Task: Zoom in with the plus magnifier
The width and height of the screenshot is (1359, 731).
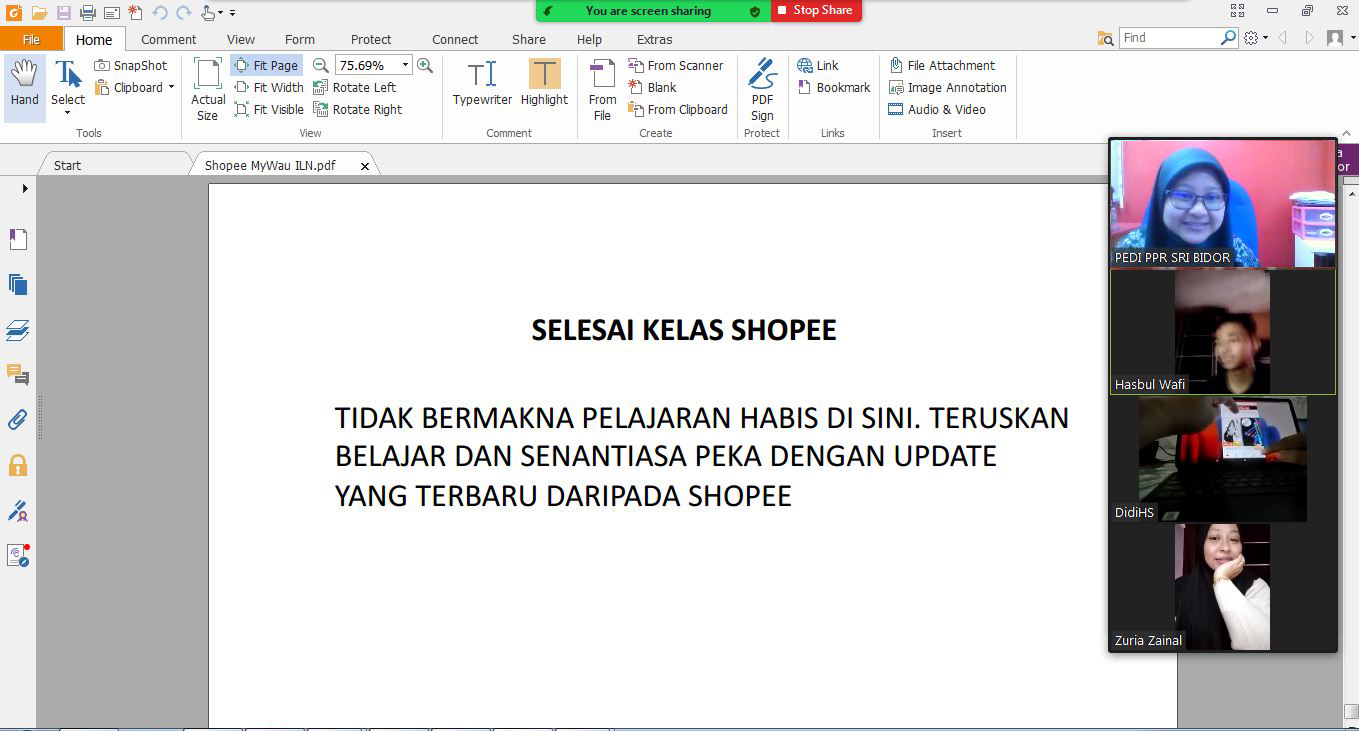Action: 425,65
